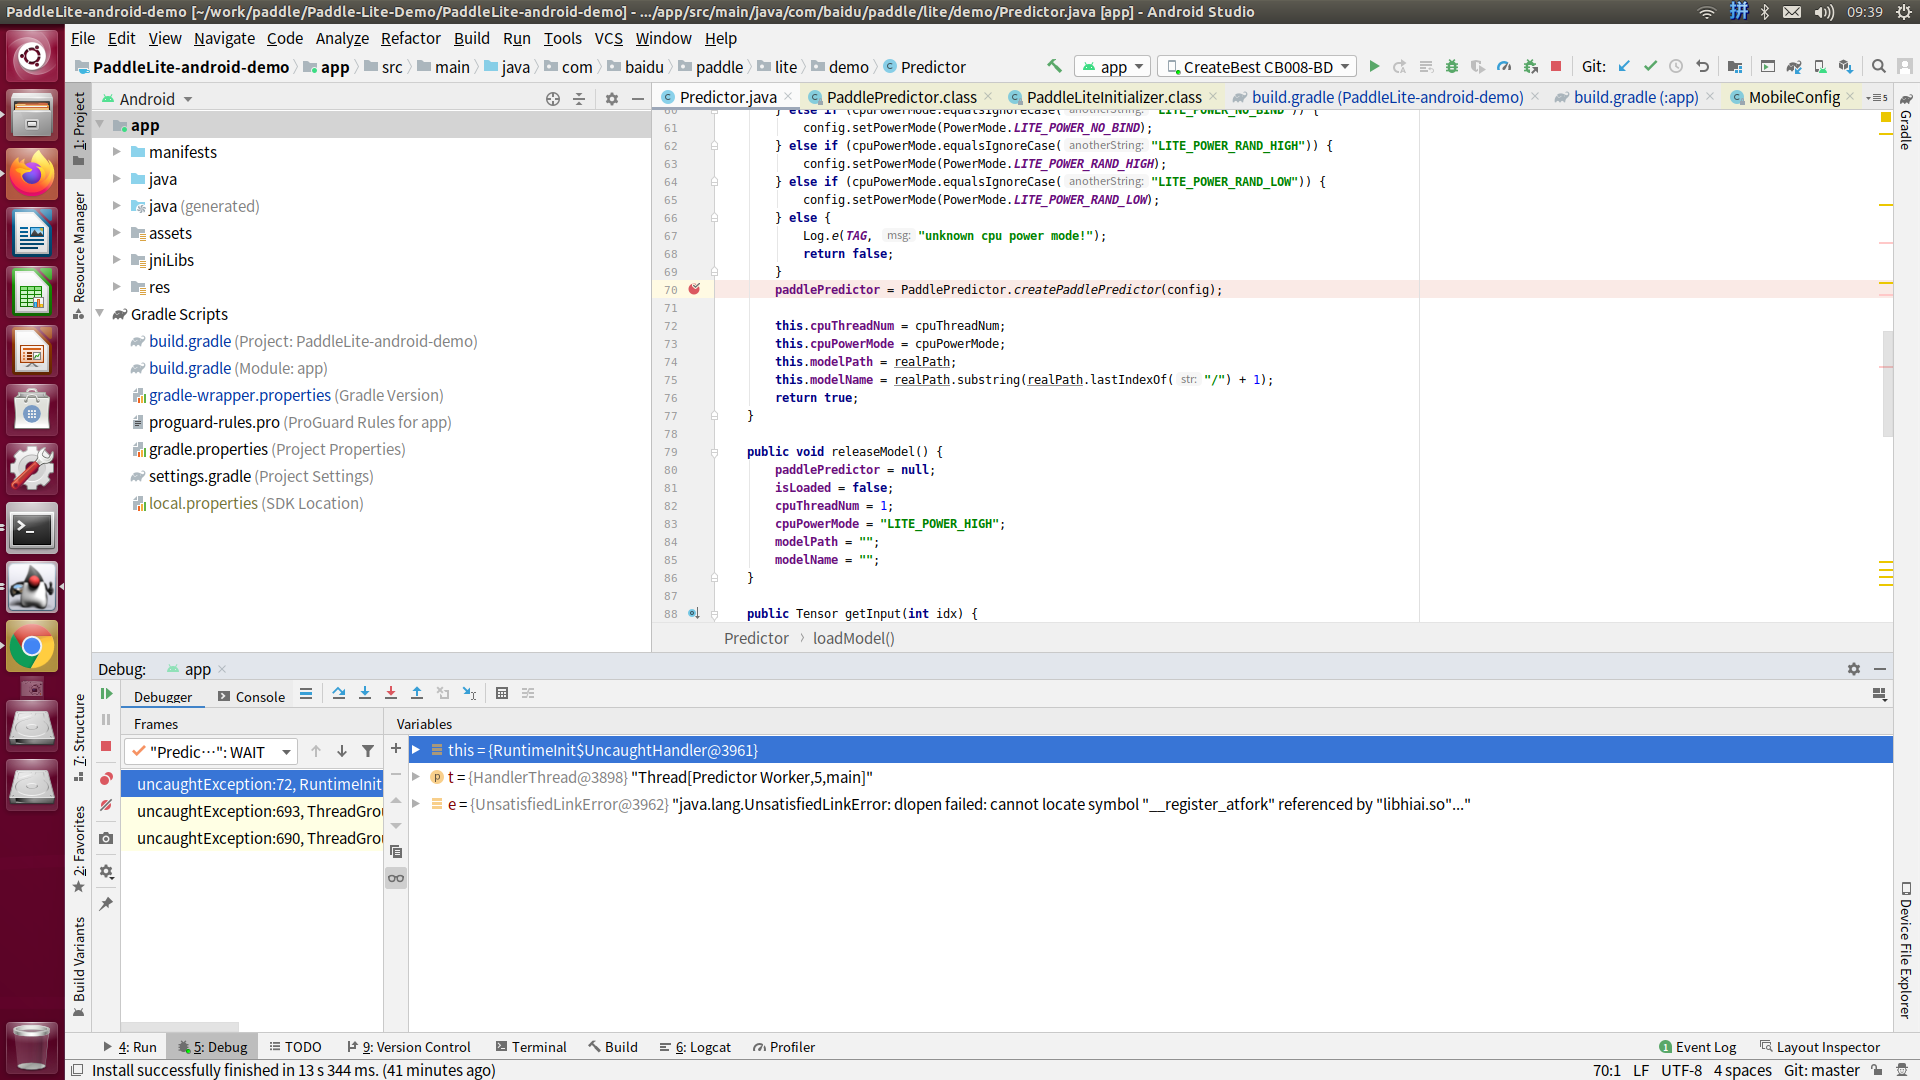Click Get Thread Dump camera icon
Viewport: 1920px width, 1080px height.
click(x=106, y=838)
